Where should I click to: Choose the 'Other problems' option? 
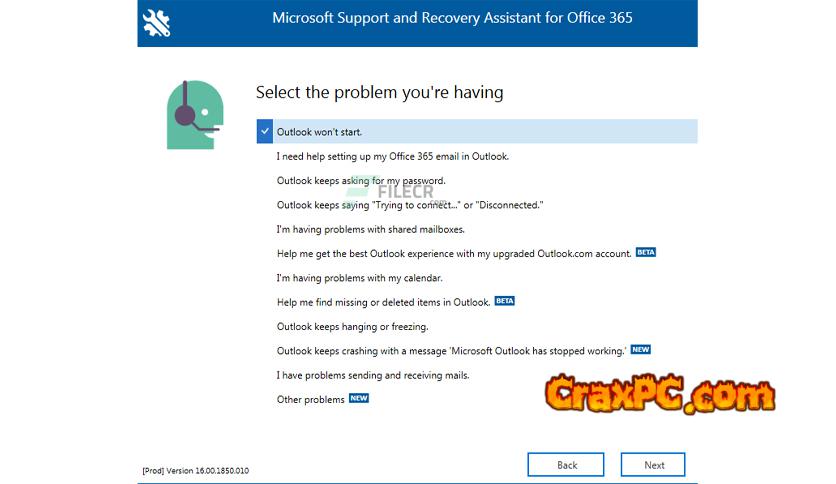coord(311,399)
